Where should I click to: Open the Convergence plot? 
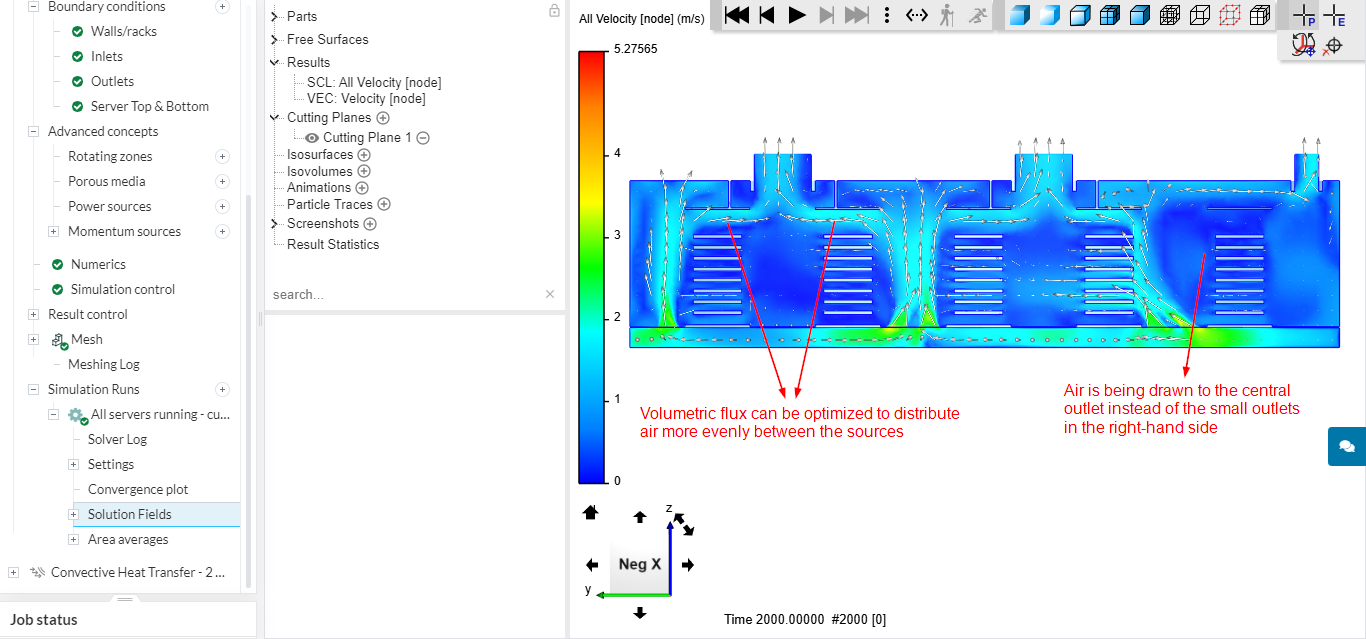click(x=138, y=489)
